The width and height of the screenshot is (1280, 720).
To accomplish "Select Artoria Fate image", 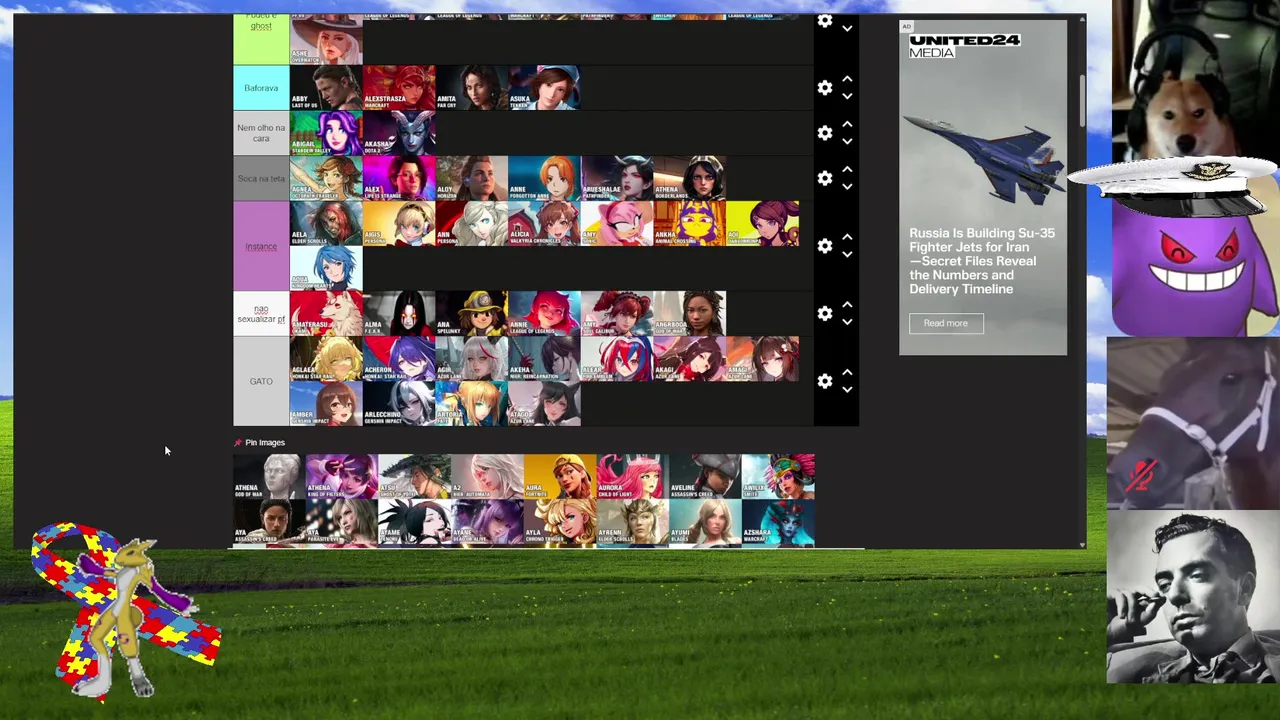I will tap(472, 404).
